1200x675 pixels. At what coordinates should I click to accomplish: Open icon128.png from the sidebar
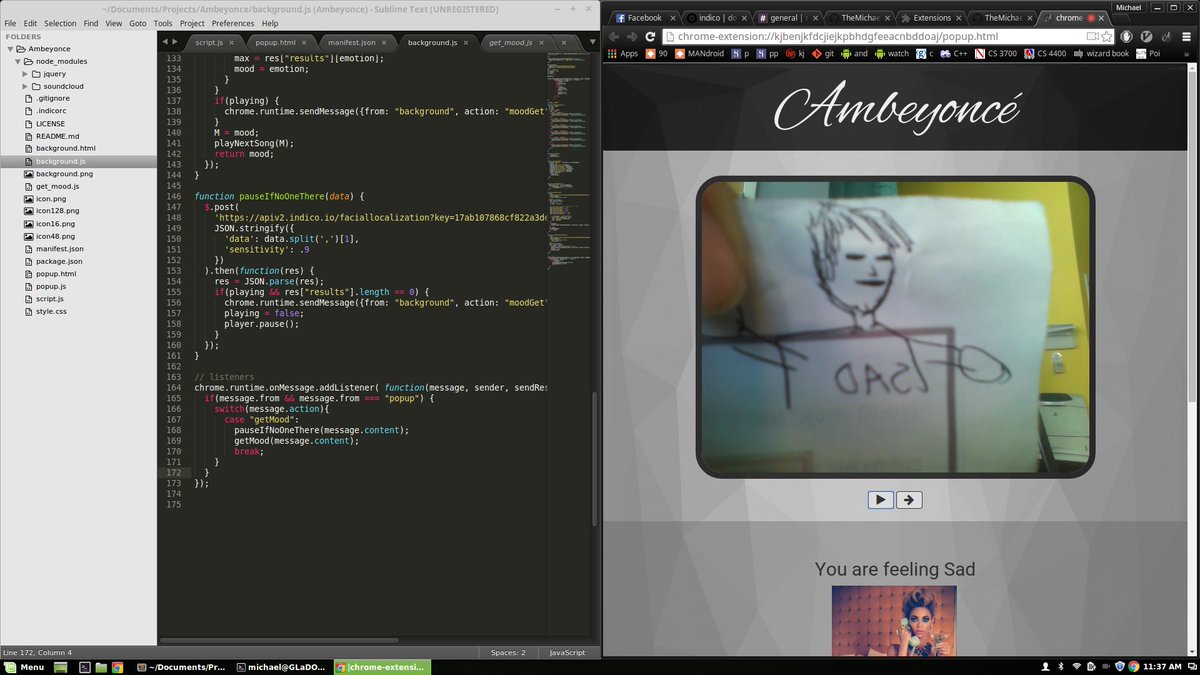[56, 211]
